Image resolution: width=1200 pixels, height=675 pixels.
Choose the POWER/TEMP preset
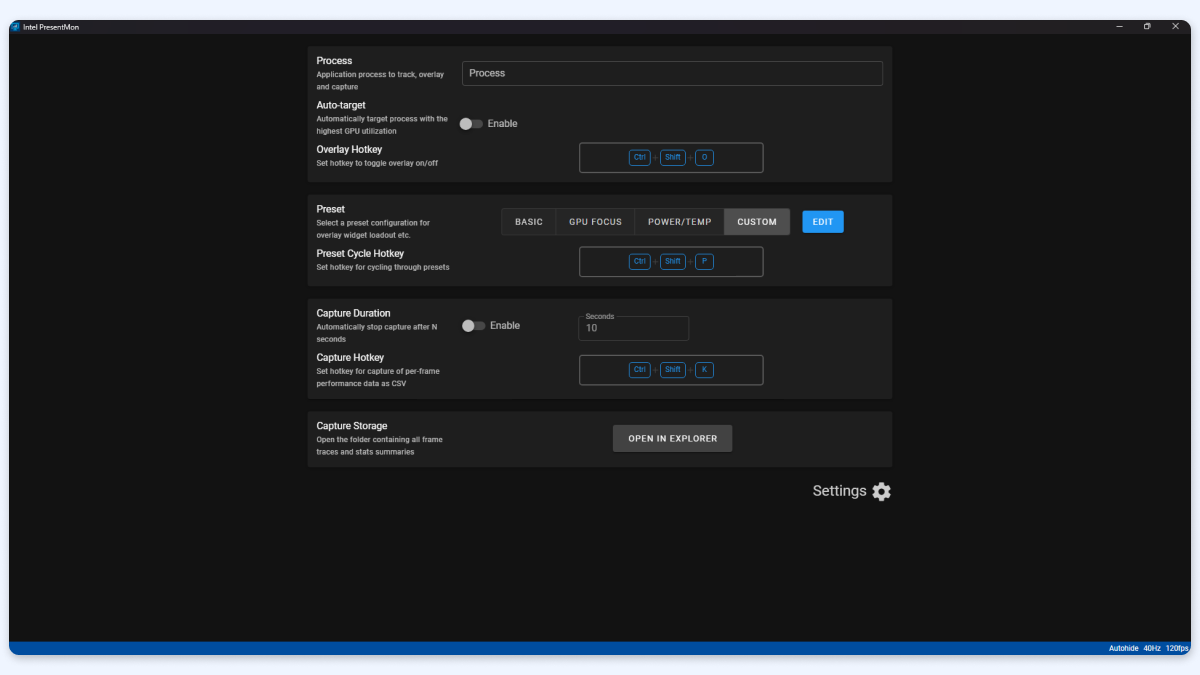pyautogui.click(x=680, y=222)
